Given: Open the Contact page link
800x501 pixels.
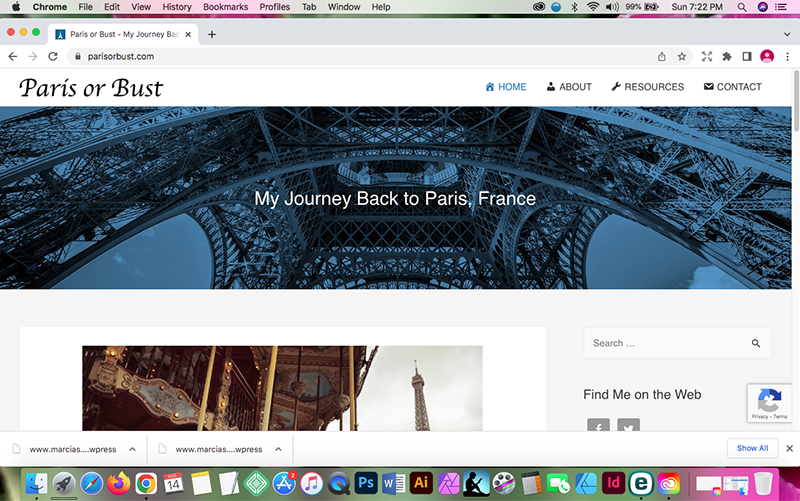Looking at the screenshot, I should point(732,87).
